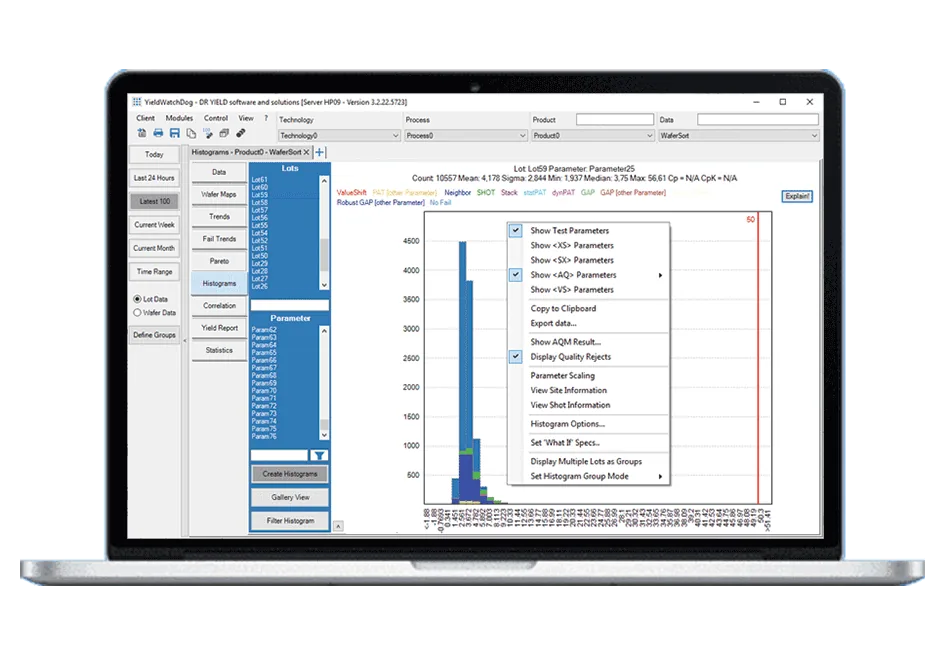The image size is (945, 655).
Task: Click the Today time filter button
Action: coord(154,155)
